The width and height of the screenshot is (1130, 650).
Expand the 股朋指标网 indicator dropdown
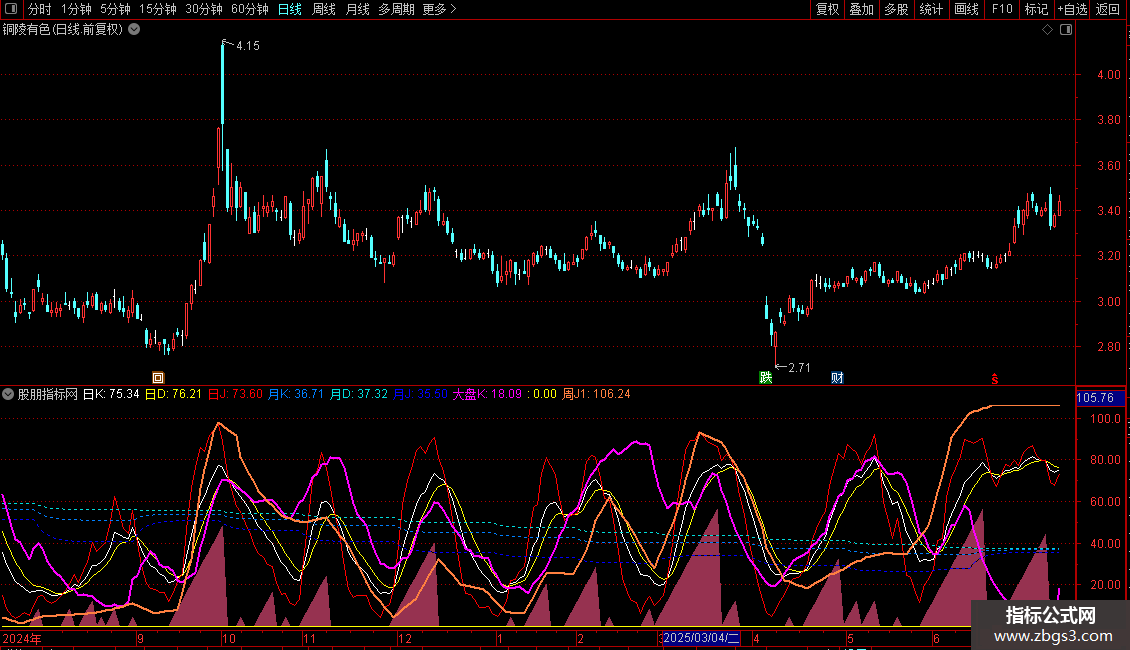point(8,394)
